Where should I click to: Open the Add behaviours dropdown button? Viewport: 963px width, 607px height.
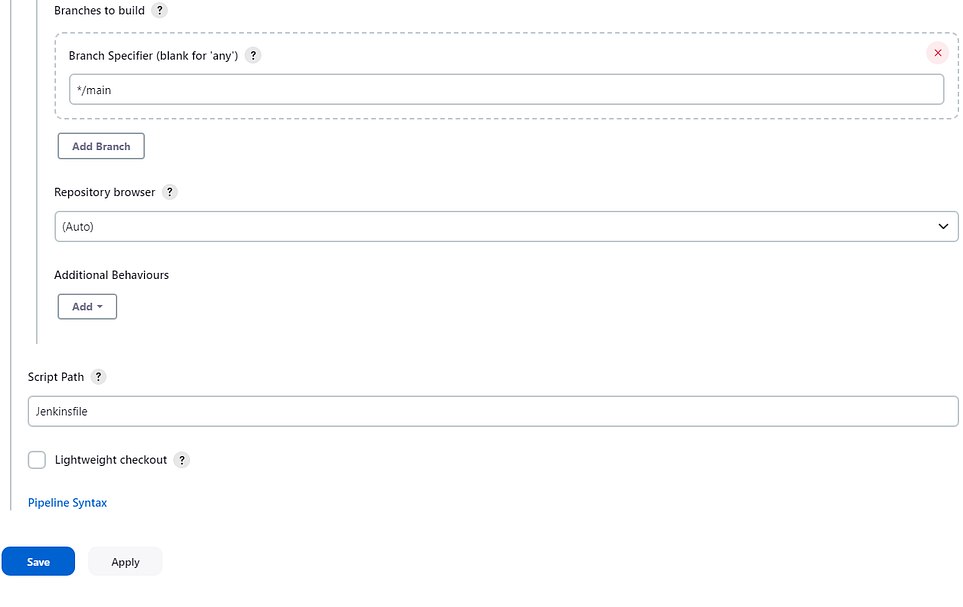[87, 307]
